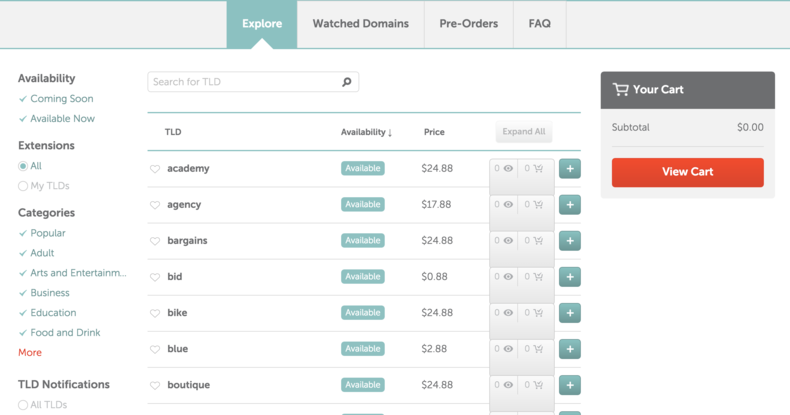
Task: Click the cart icon in blue row
Action: point(538,349)
